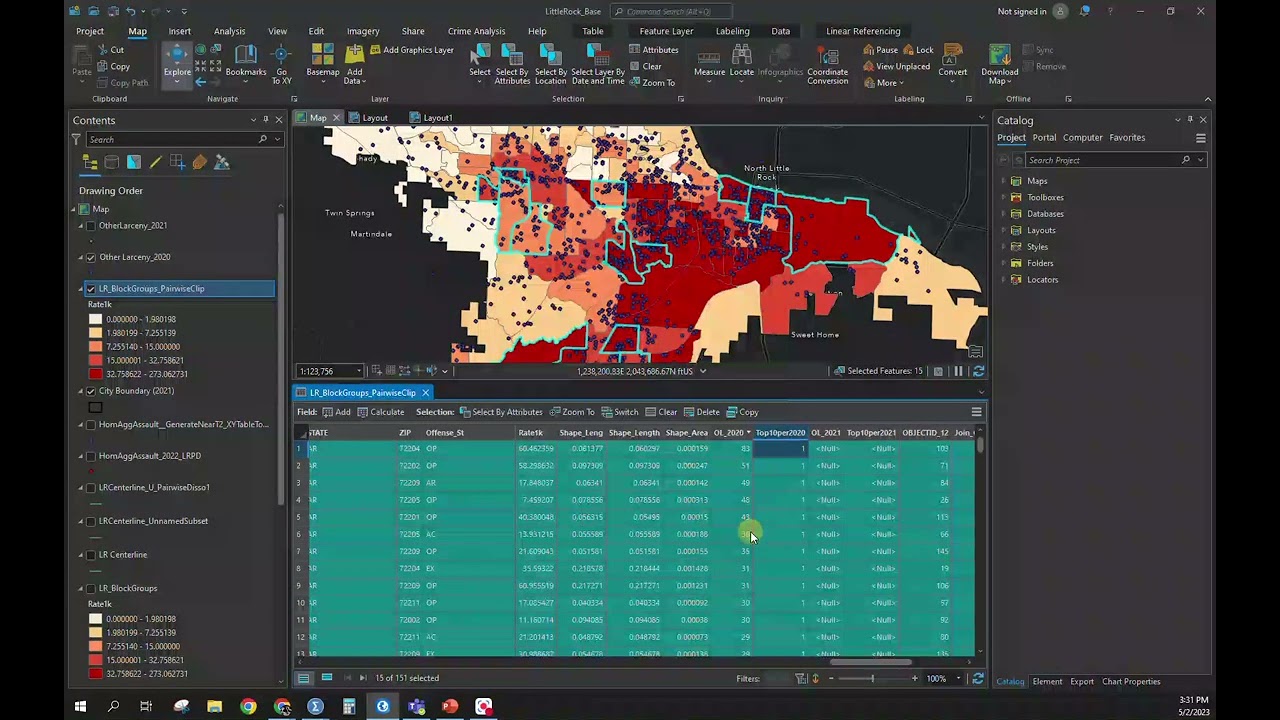The image size is (1280, 720).
Task: Expand the Maps node in Catalog
Action: point(1003,181)
